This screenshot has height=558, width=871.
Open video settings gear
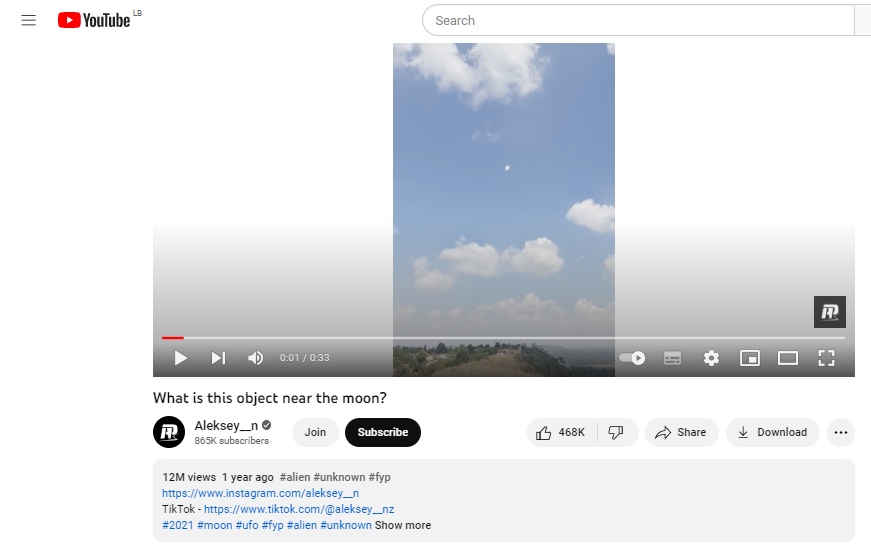711,358
